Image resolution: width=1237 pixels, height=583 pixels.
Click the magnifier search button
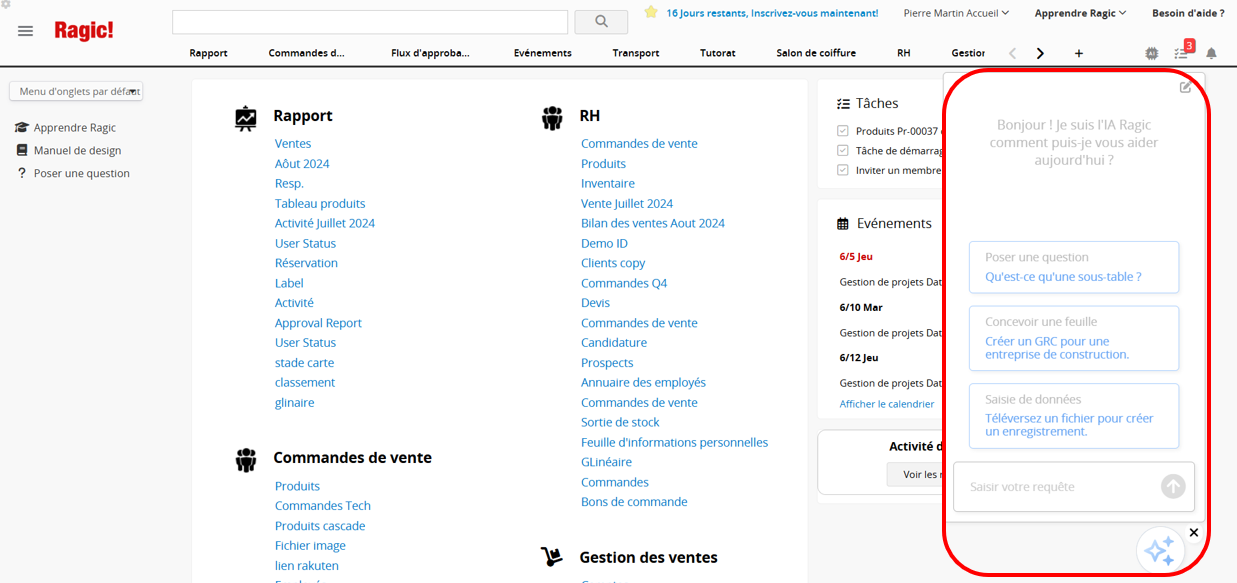(601, 21)
